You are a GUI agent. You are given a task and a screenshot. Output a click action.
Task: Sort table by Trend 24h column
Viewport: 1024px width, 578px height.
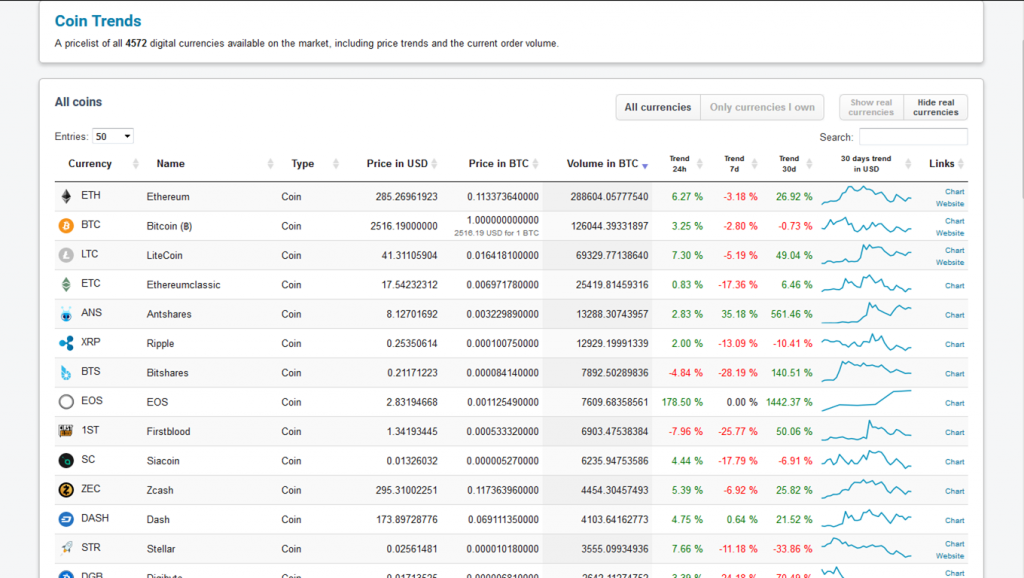point(679,164)
